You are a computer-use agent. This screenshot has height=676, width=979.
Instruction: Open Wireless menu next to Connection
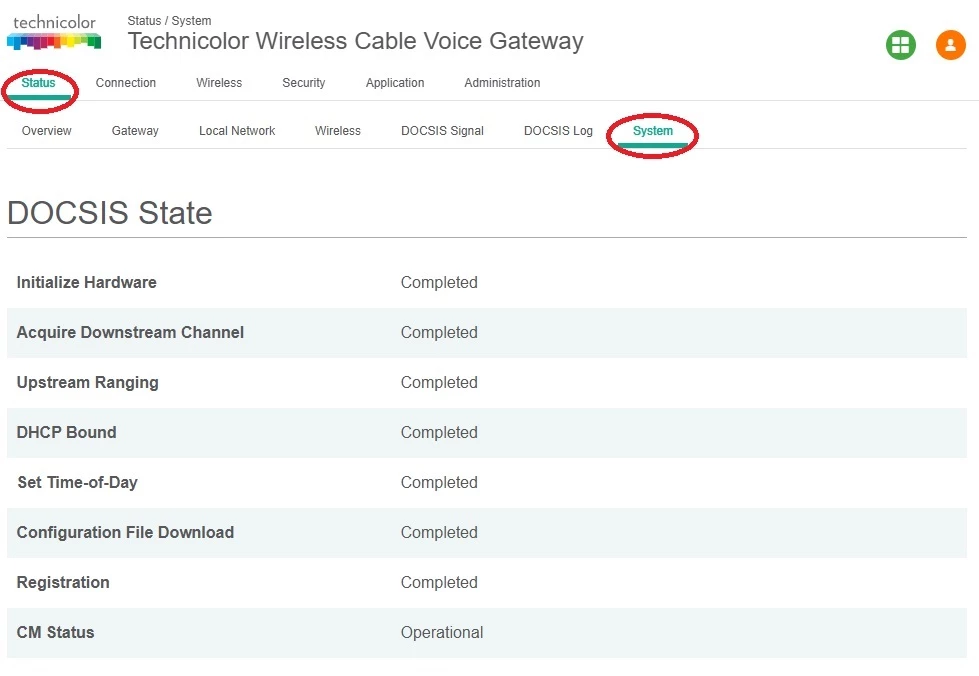click(219, 83)
